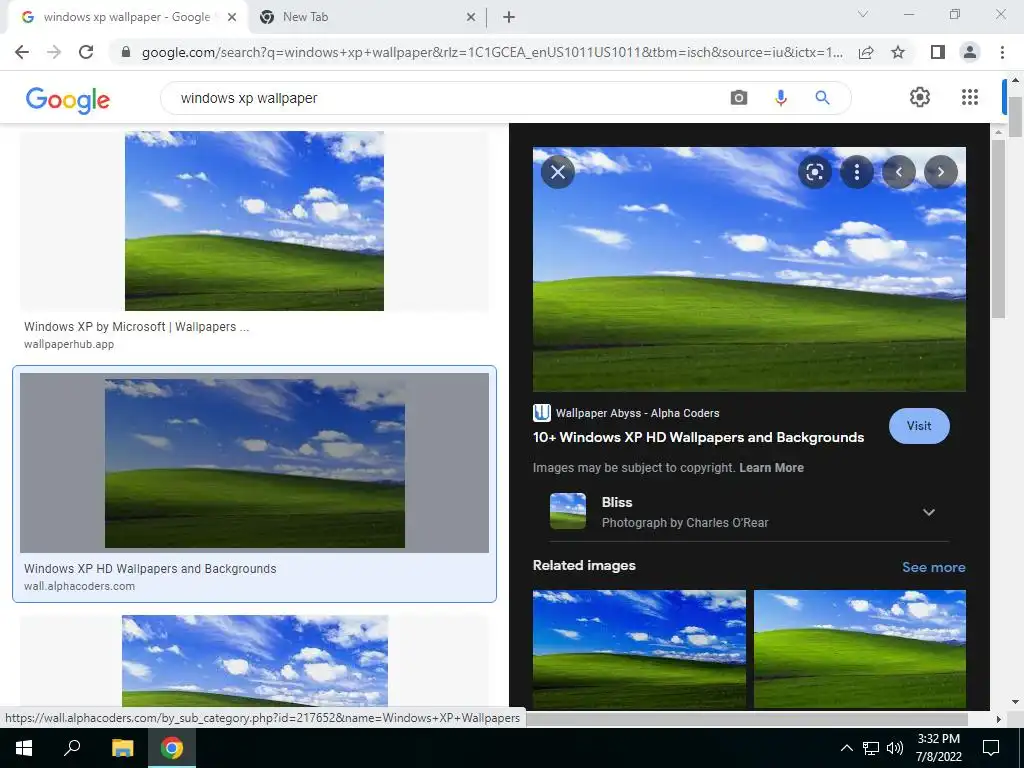Open the second related image thumbnail

(859, 649)
